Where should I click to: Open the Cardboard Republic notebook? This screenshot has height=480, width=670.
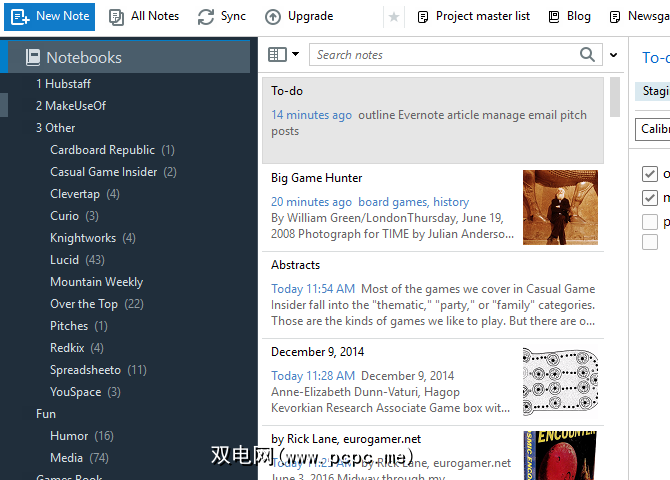point(112,150)
